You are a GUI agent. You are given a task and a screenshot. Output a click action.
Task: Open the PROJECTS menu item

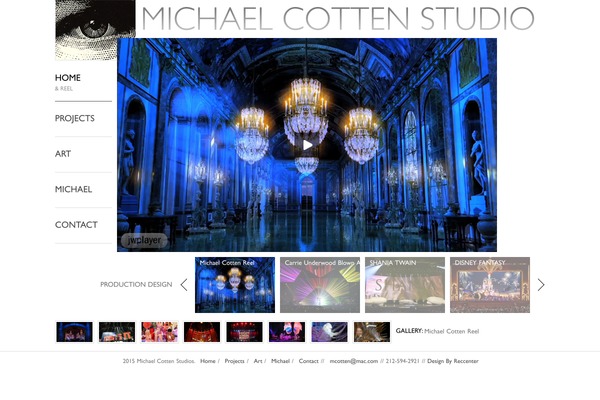point(75,118)
